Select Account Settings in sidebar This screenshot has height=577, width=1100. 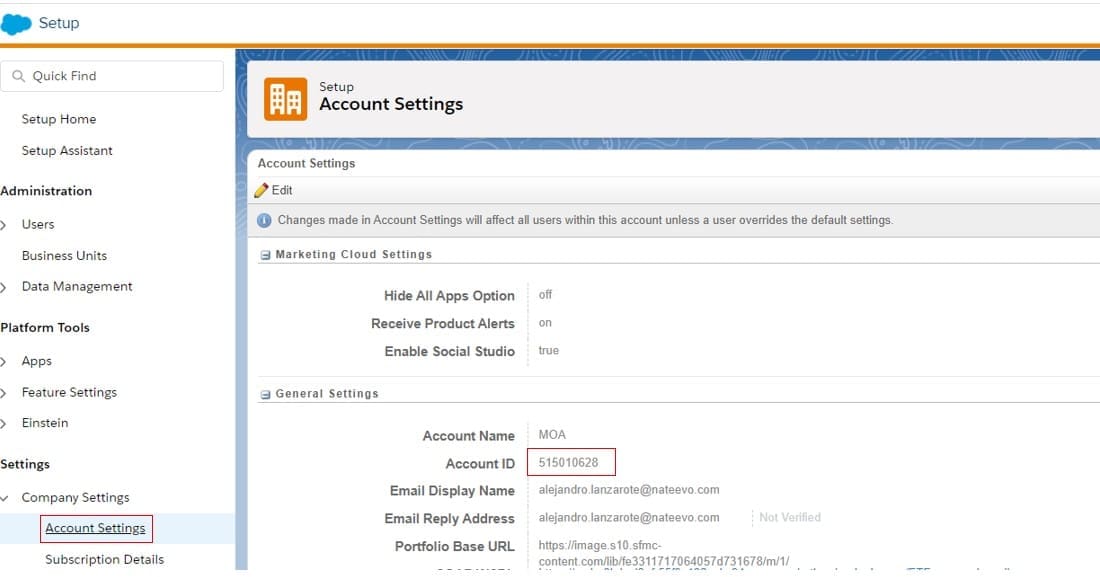[x=95, y=528]
